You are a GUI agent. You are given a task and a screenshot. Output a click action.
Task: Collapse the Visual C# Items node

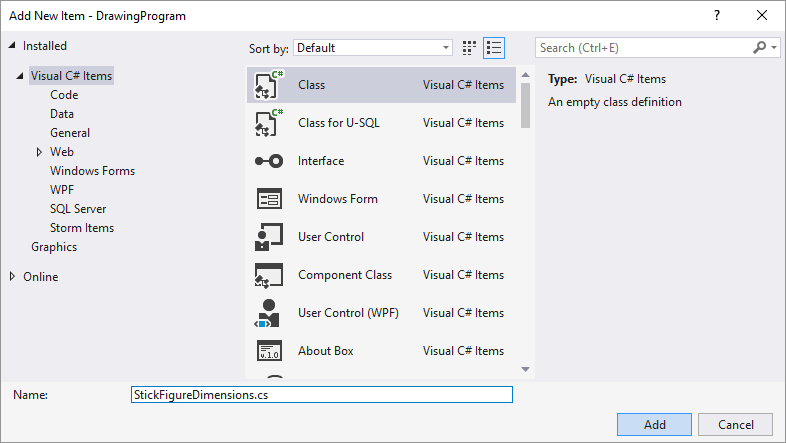tap(20, 77)
